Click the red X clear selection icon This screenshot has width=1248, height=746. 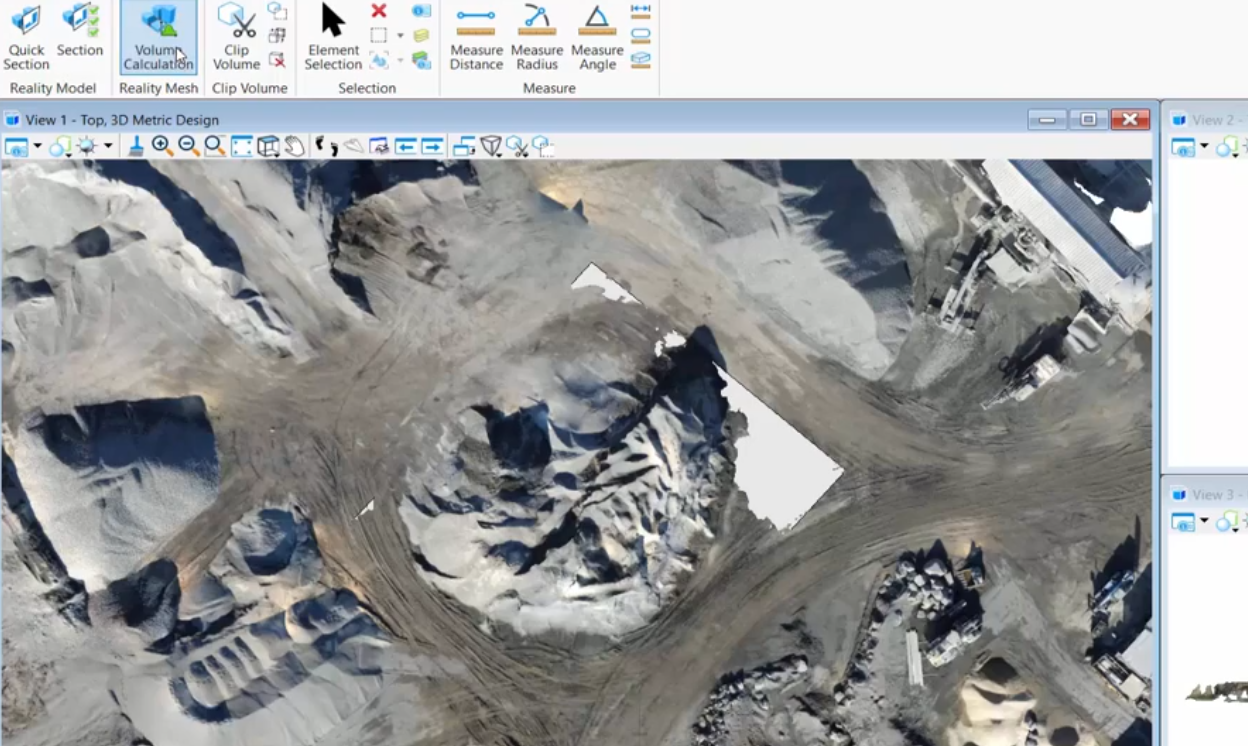pos(379,11)
